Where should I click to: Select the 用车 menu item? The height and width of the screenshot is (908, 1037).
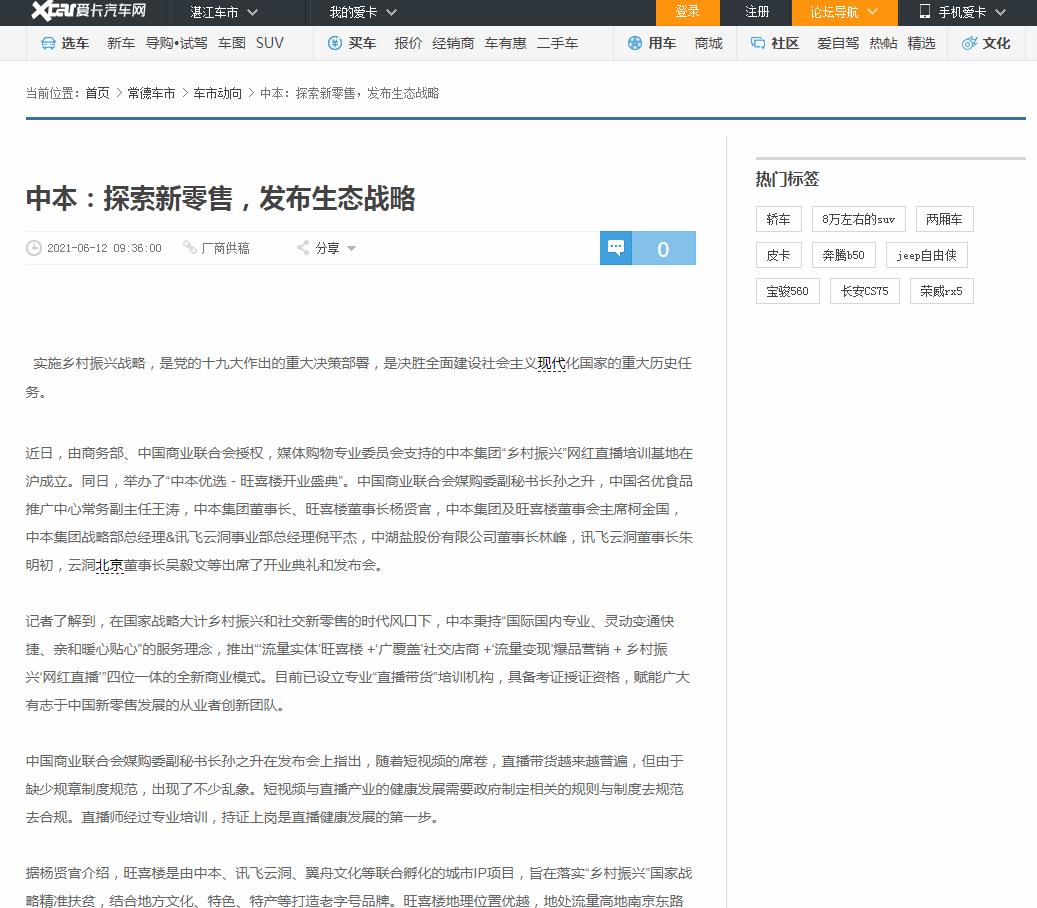pos(661,44)
